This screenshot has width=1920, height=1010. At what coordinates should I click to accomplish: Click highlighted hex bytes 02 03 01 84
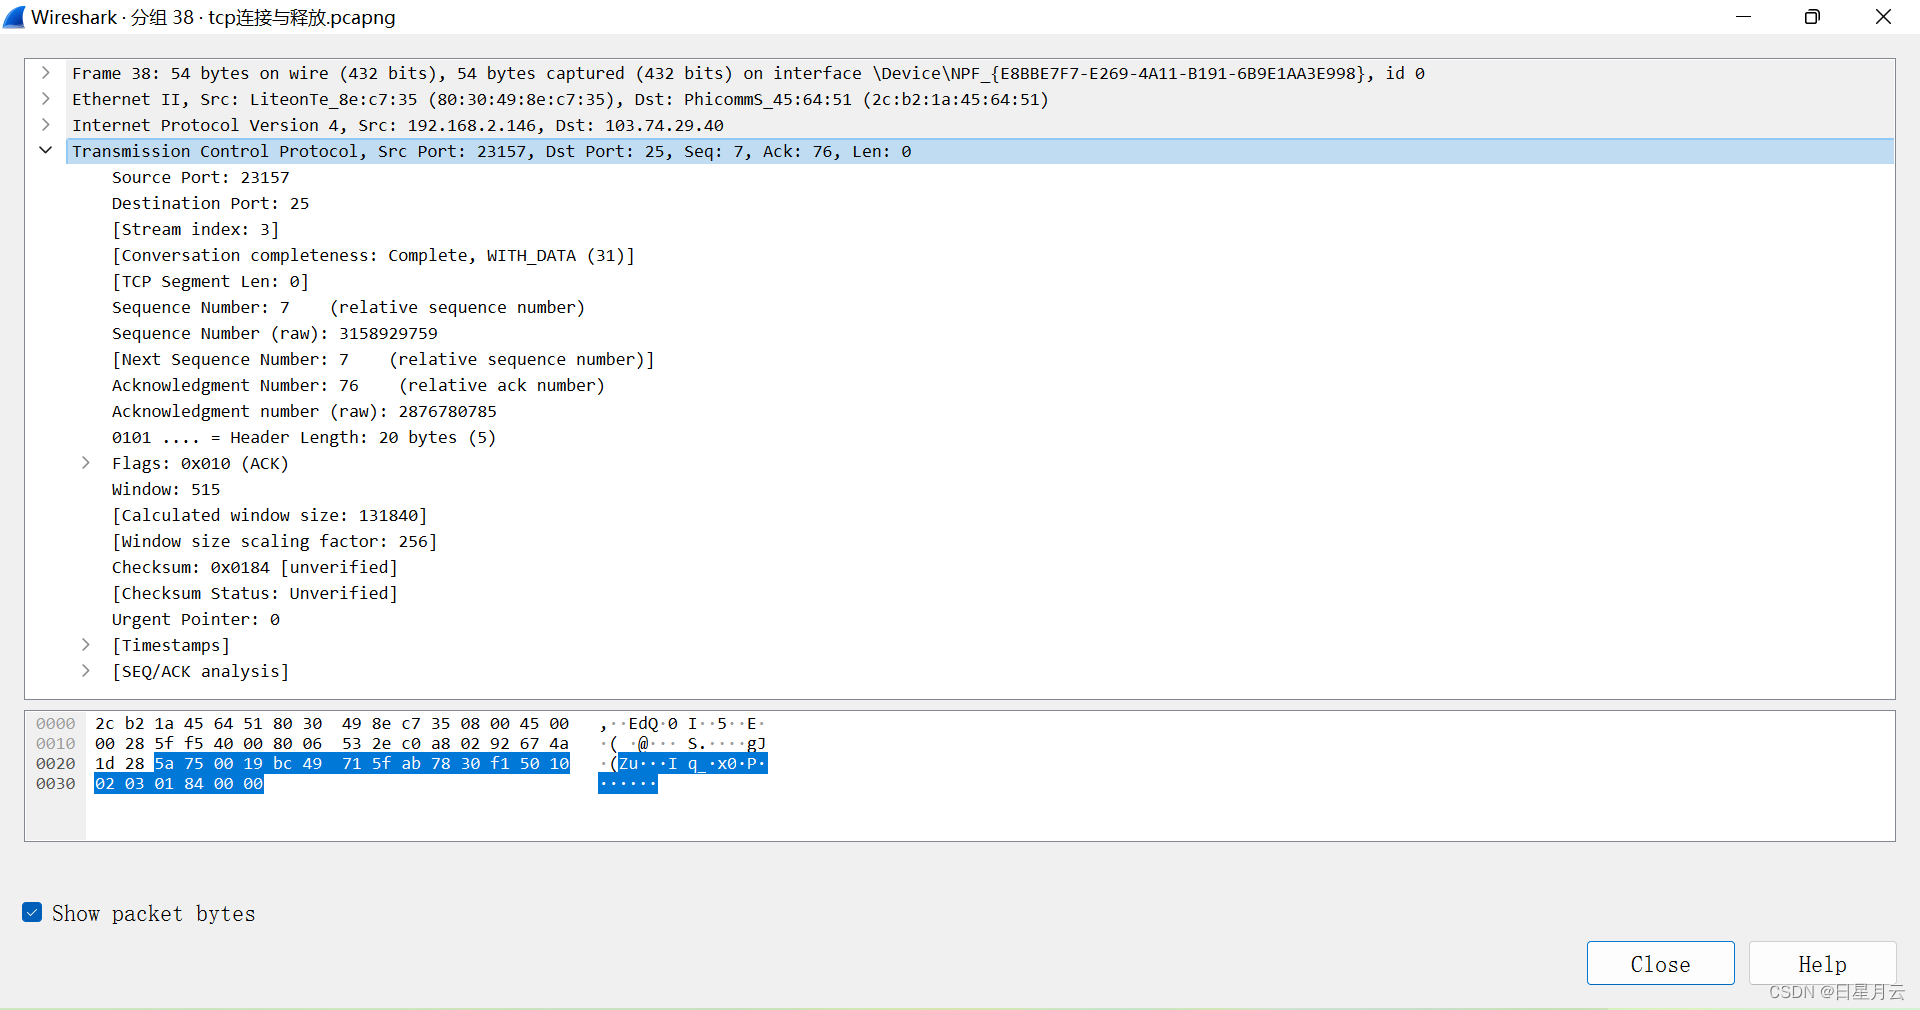[x=150, y=783]
